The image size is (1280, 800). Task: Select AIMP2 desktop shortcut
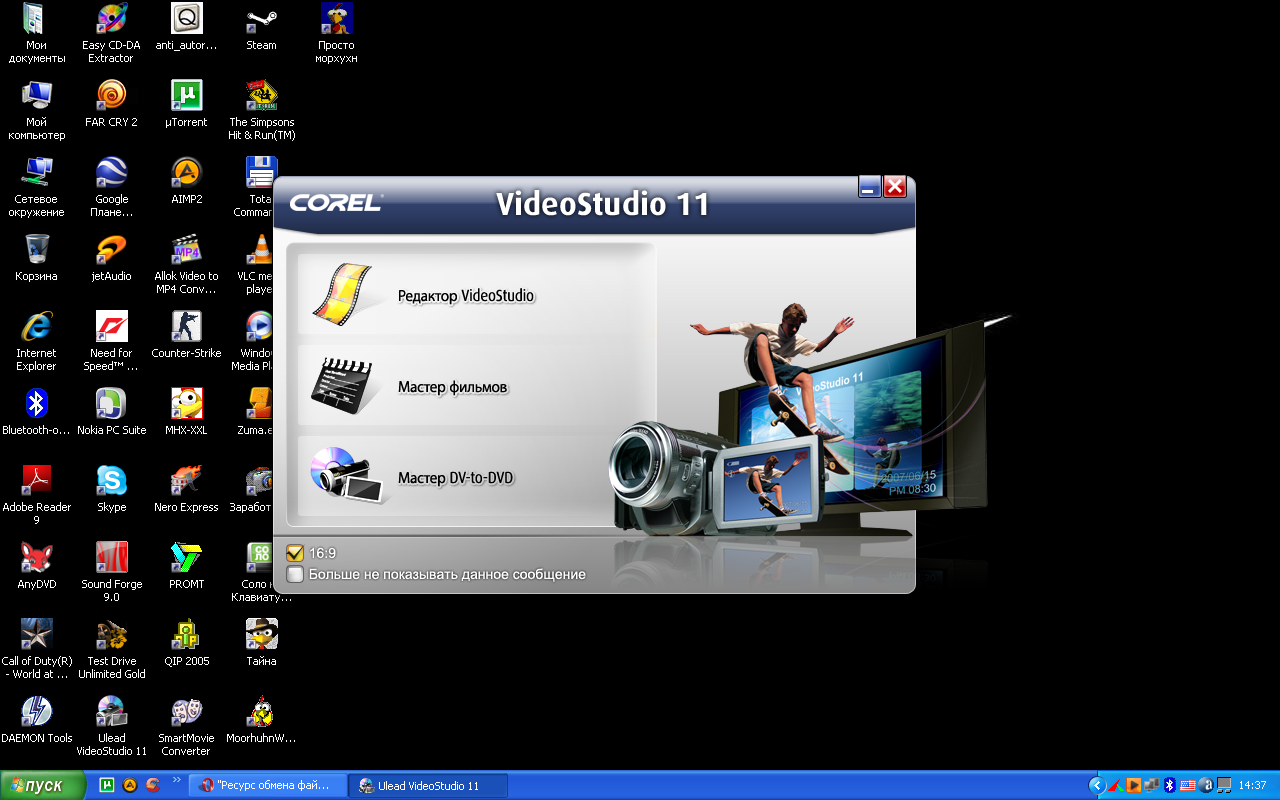click(x=186, y=181)
